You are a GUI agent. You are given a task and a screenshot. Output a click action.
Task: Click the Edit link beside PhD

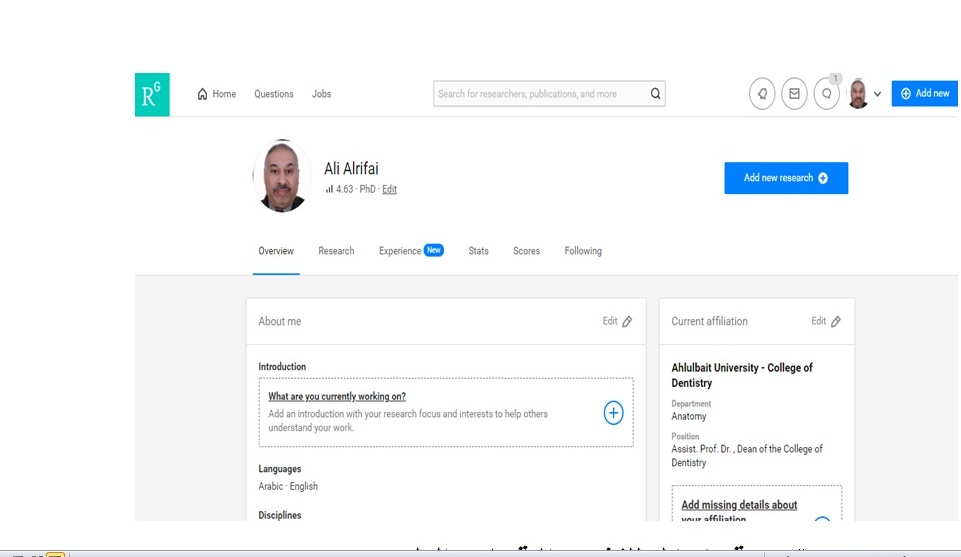[x=389, y=189]
